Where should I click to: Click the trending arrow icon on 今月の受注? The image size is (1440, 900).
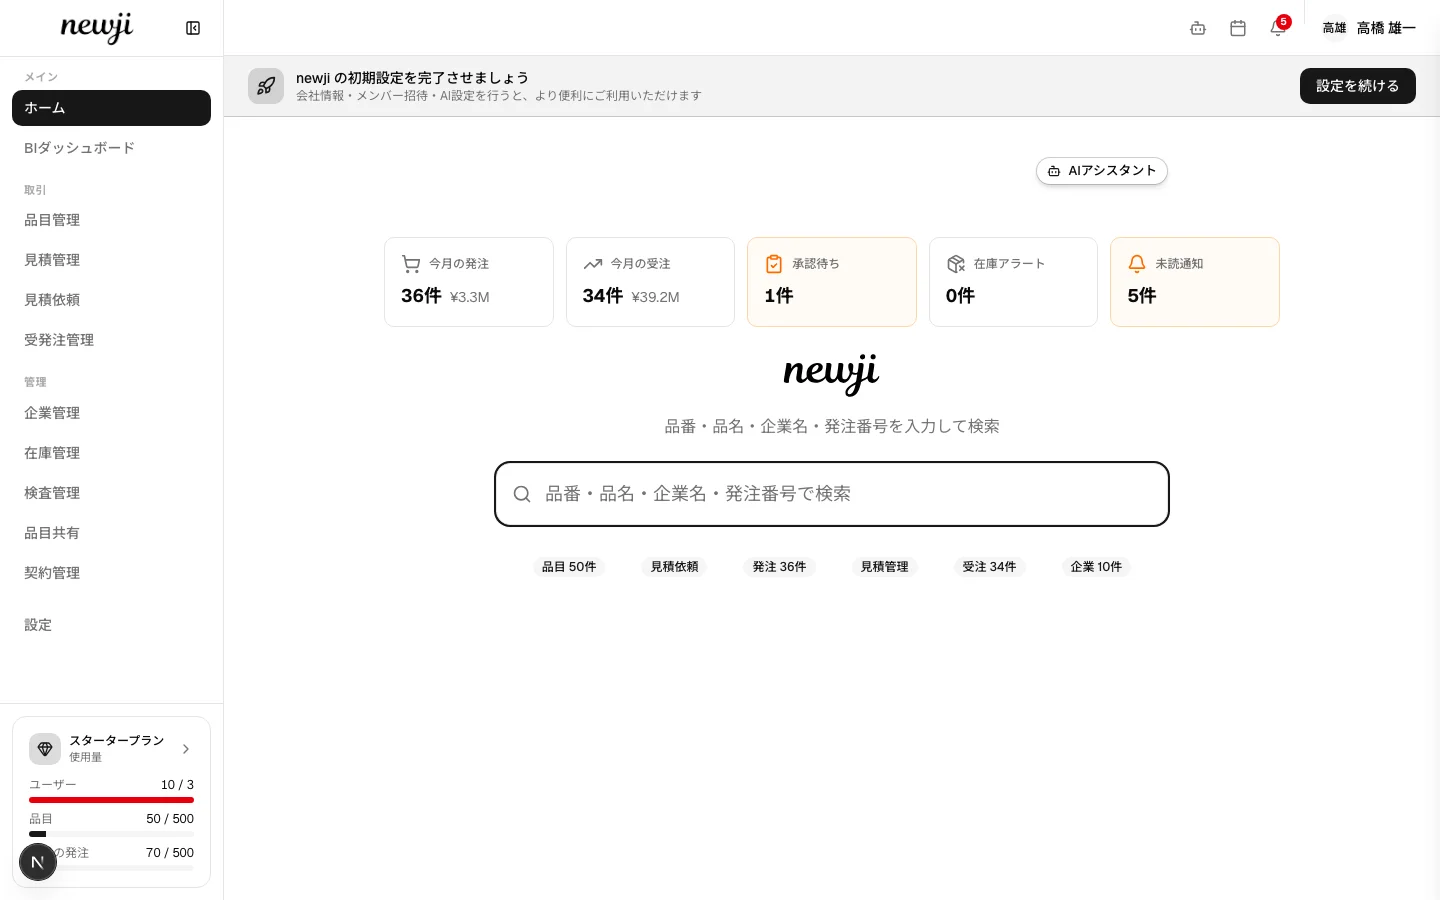click(x=593, y=264)
